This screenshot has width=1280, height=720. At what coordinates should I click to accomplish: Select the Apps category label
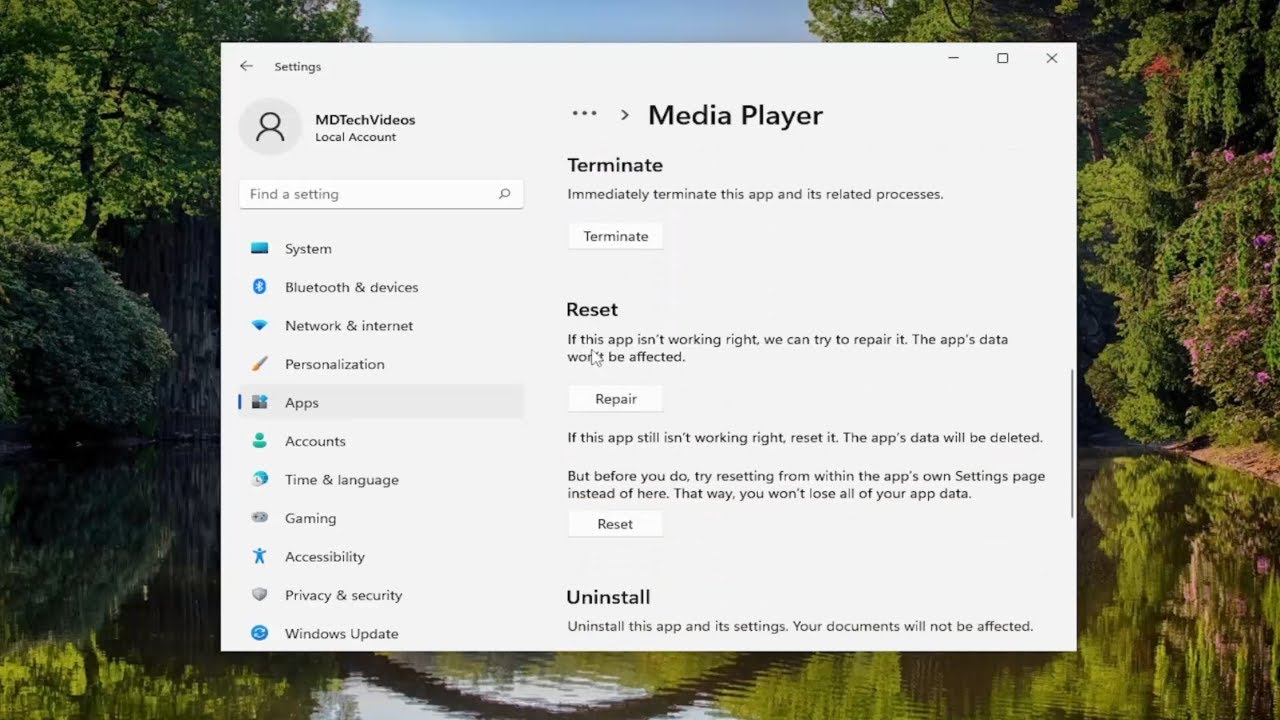301,403
